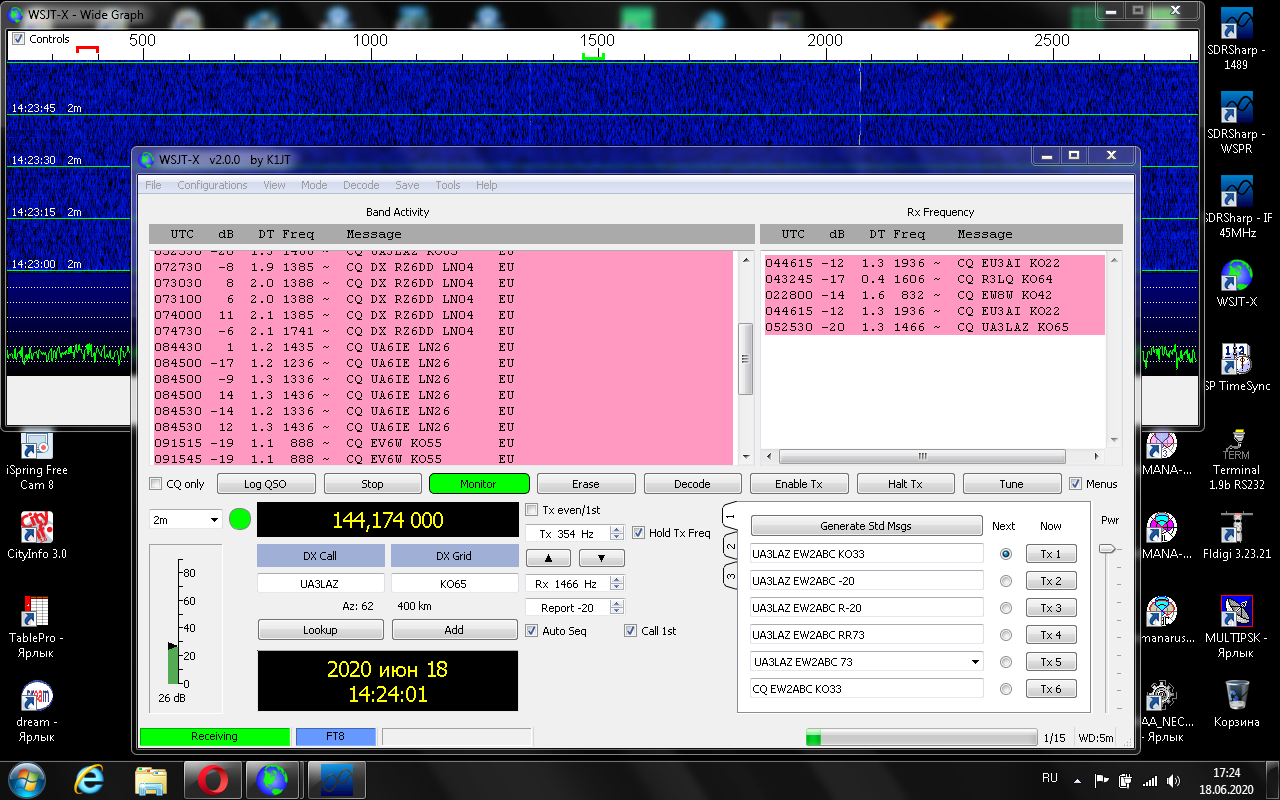Click the Generate Std Msgs button
This screenshot has width=1280, height=800.
click(866, 526)
